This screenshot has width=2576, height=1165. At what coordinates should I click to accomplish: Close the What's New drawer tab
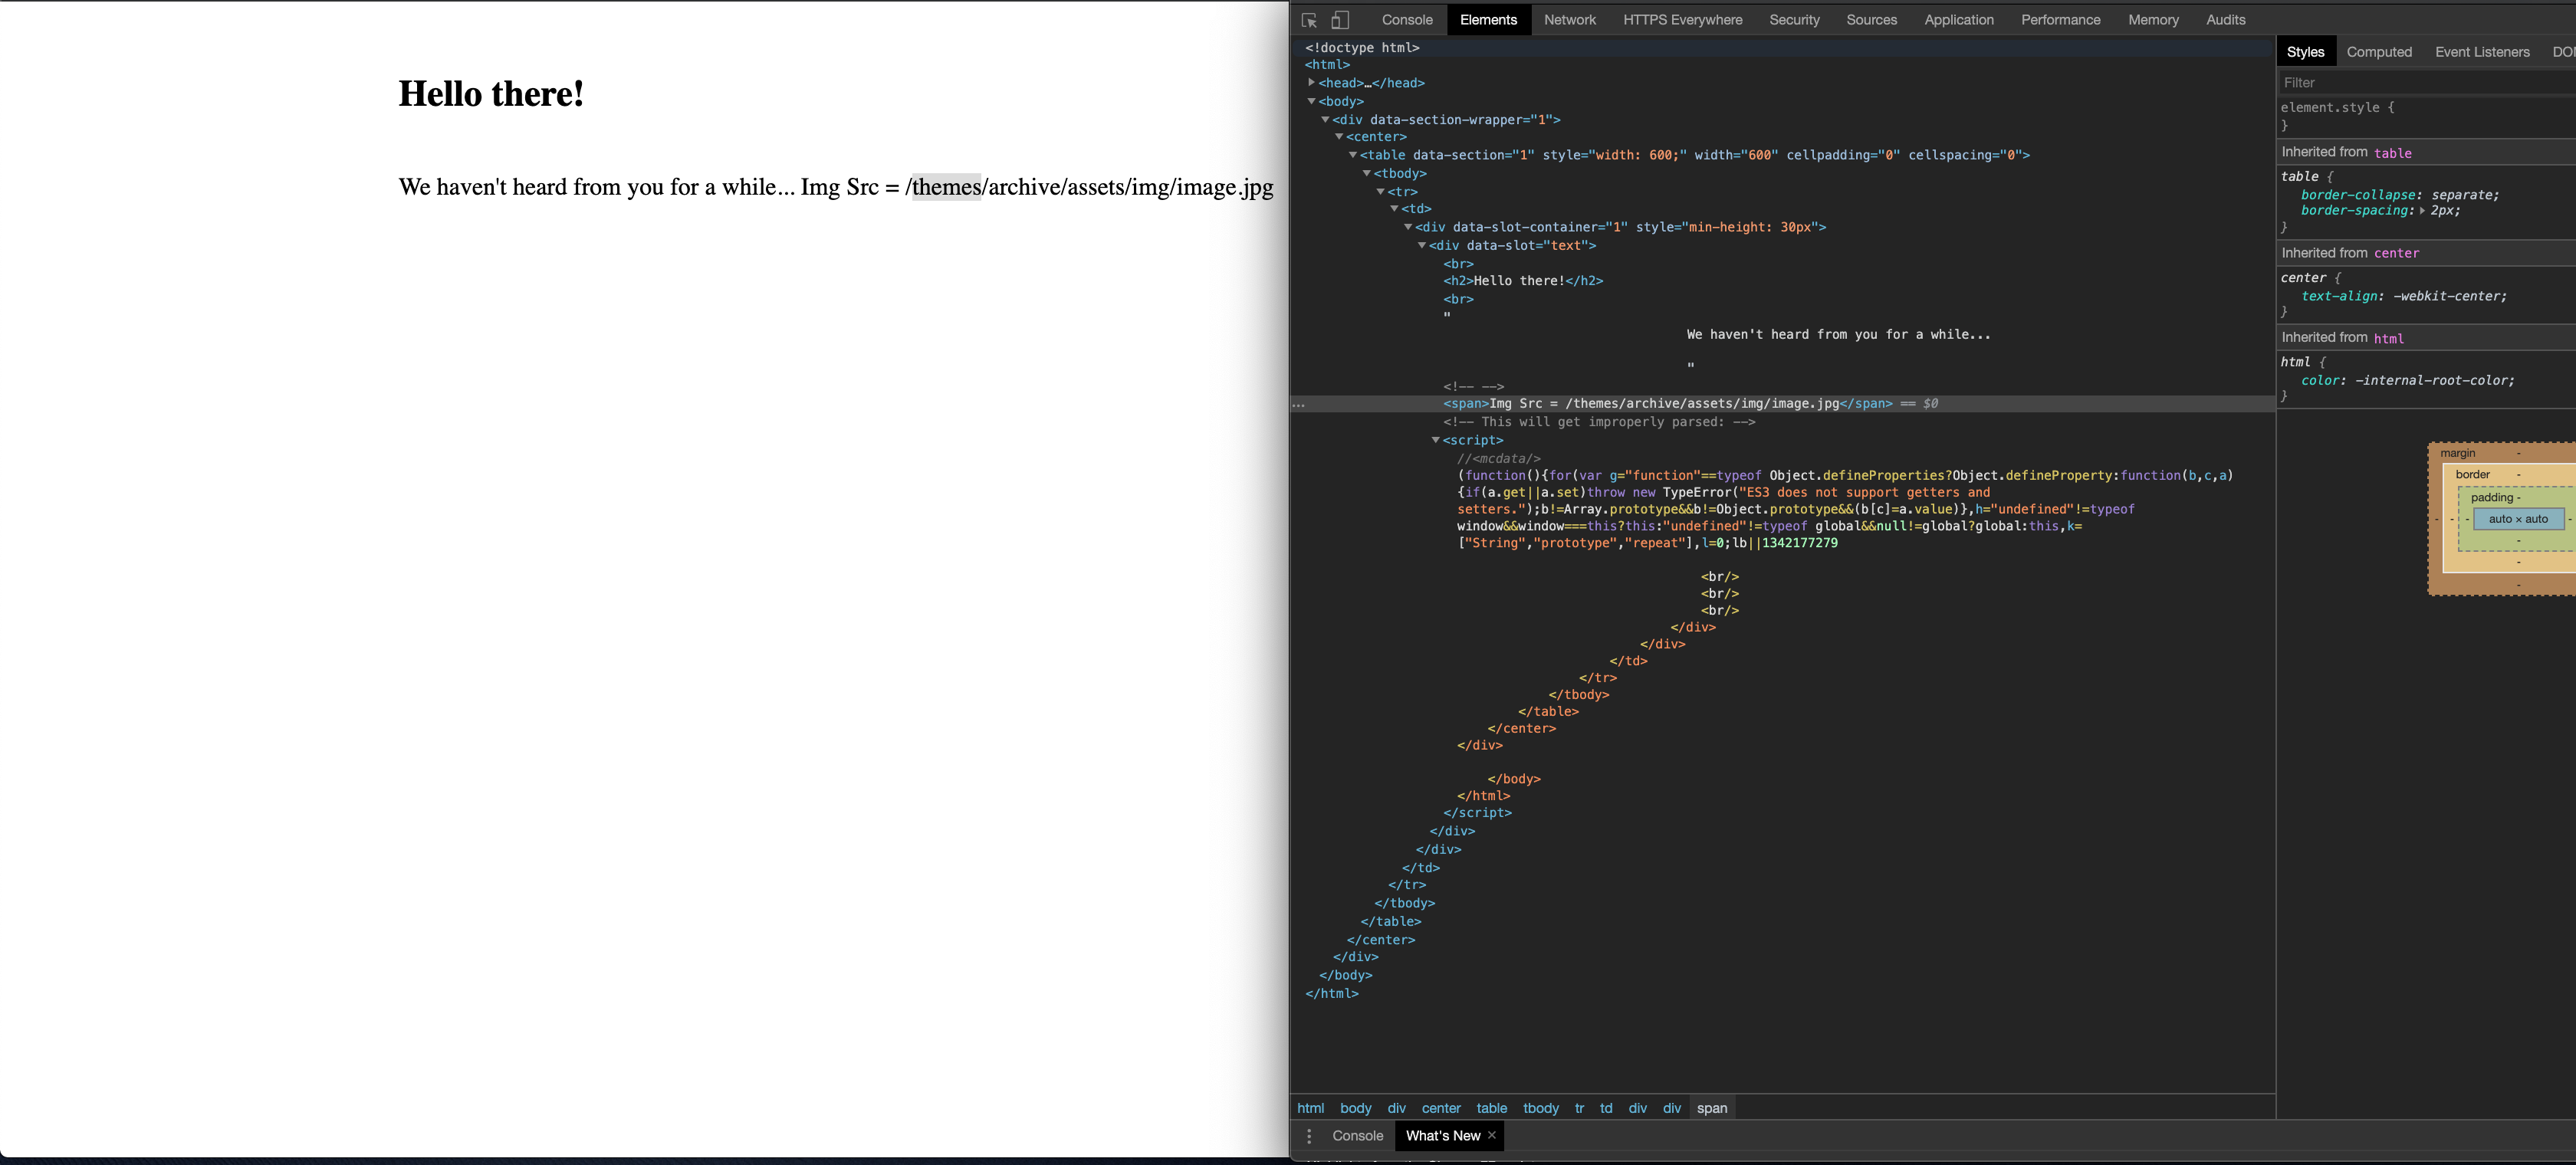tap(1492, 1135)
